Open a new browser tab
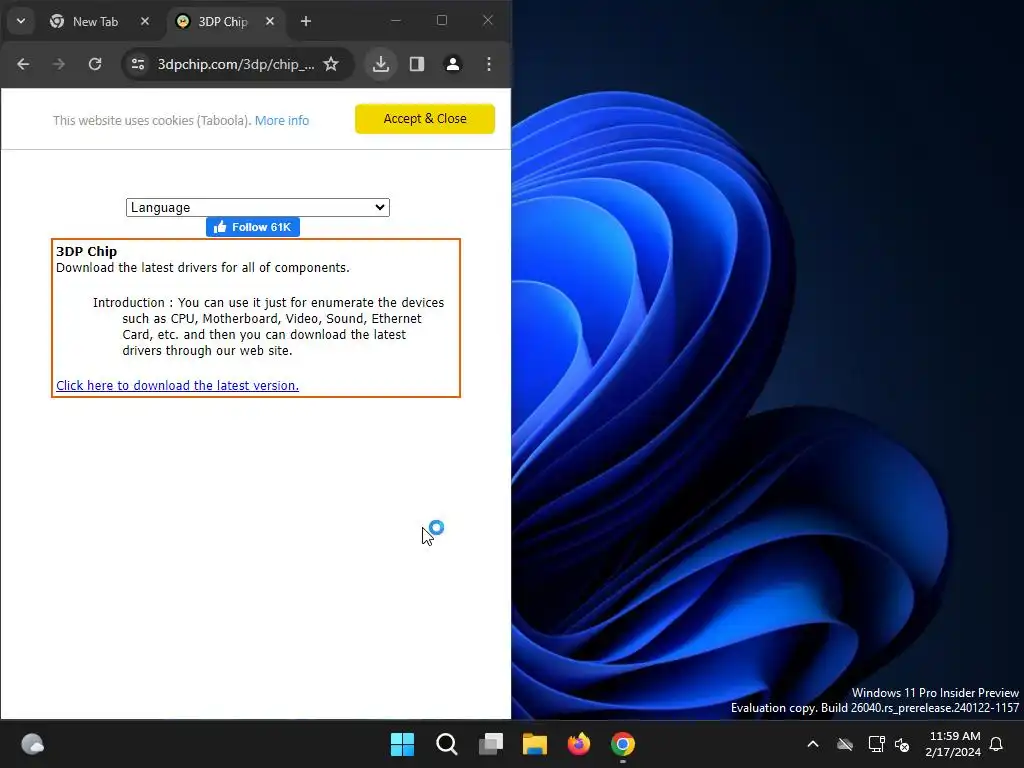Viewport: 1024px width, 768px height. point(306,22)
